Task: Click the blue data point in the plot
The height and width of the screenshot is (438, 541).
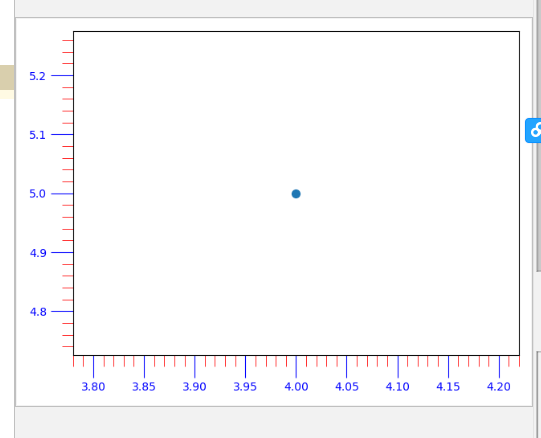Action: [296, 194]
